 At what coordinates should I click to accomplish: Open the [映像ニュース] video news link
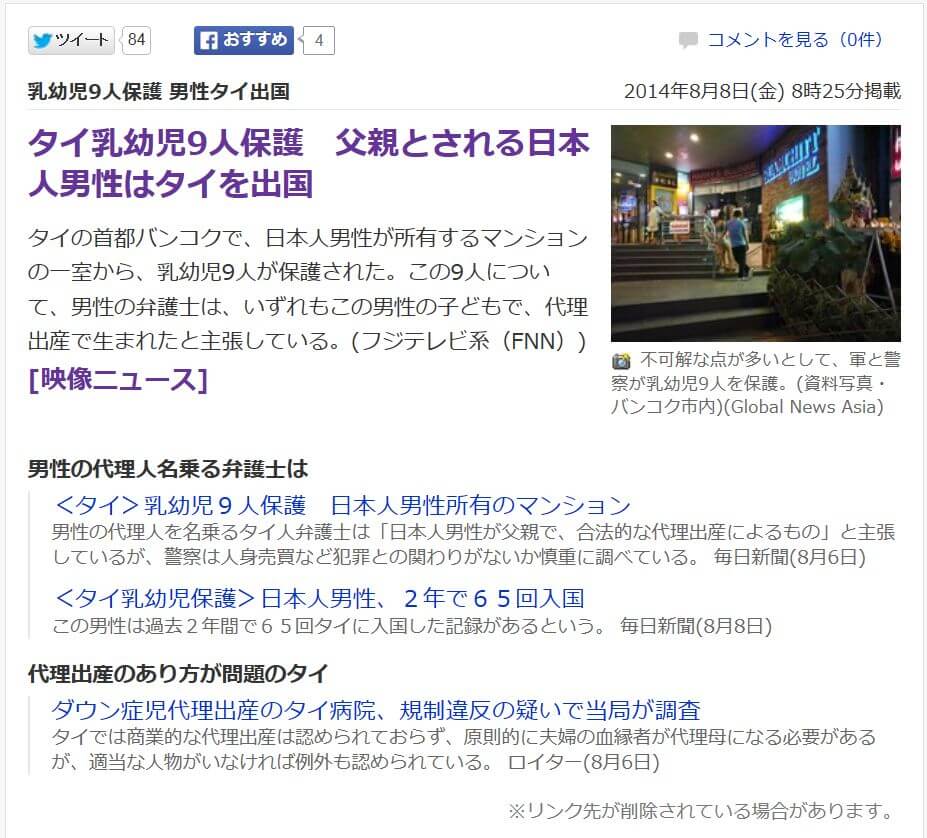[x=118, y=380]
